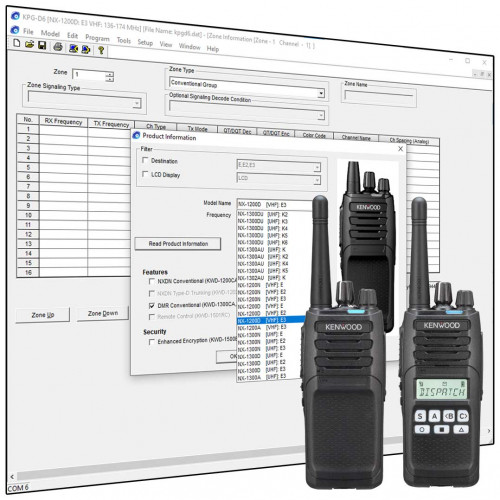Open the Edit menu
Image resolution: width=500 pixels, height=500 pixels.
click(72, 36)
